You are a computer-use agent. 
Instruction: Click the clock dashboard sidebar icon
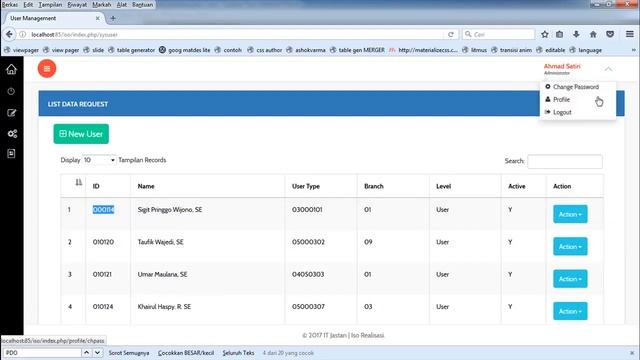coord(11,91)
